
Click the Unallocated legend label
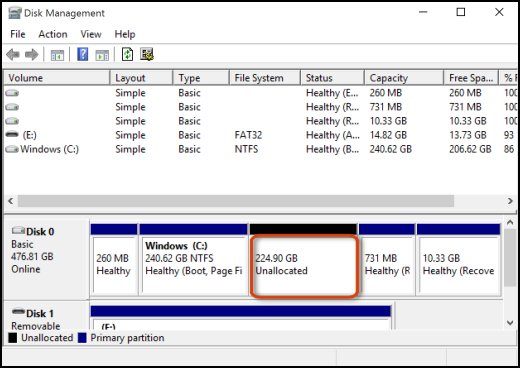(47, 338)
